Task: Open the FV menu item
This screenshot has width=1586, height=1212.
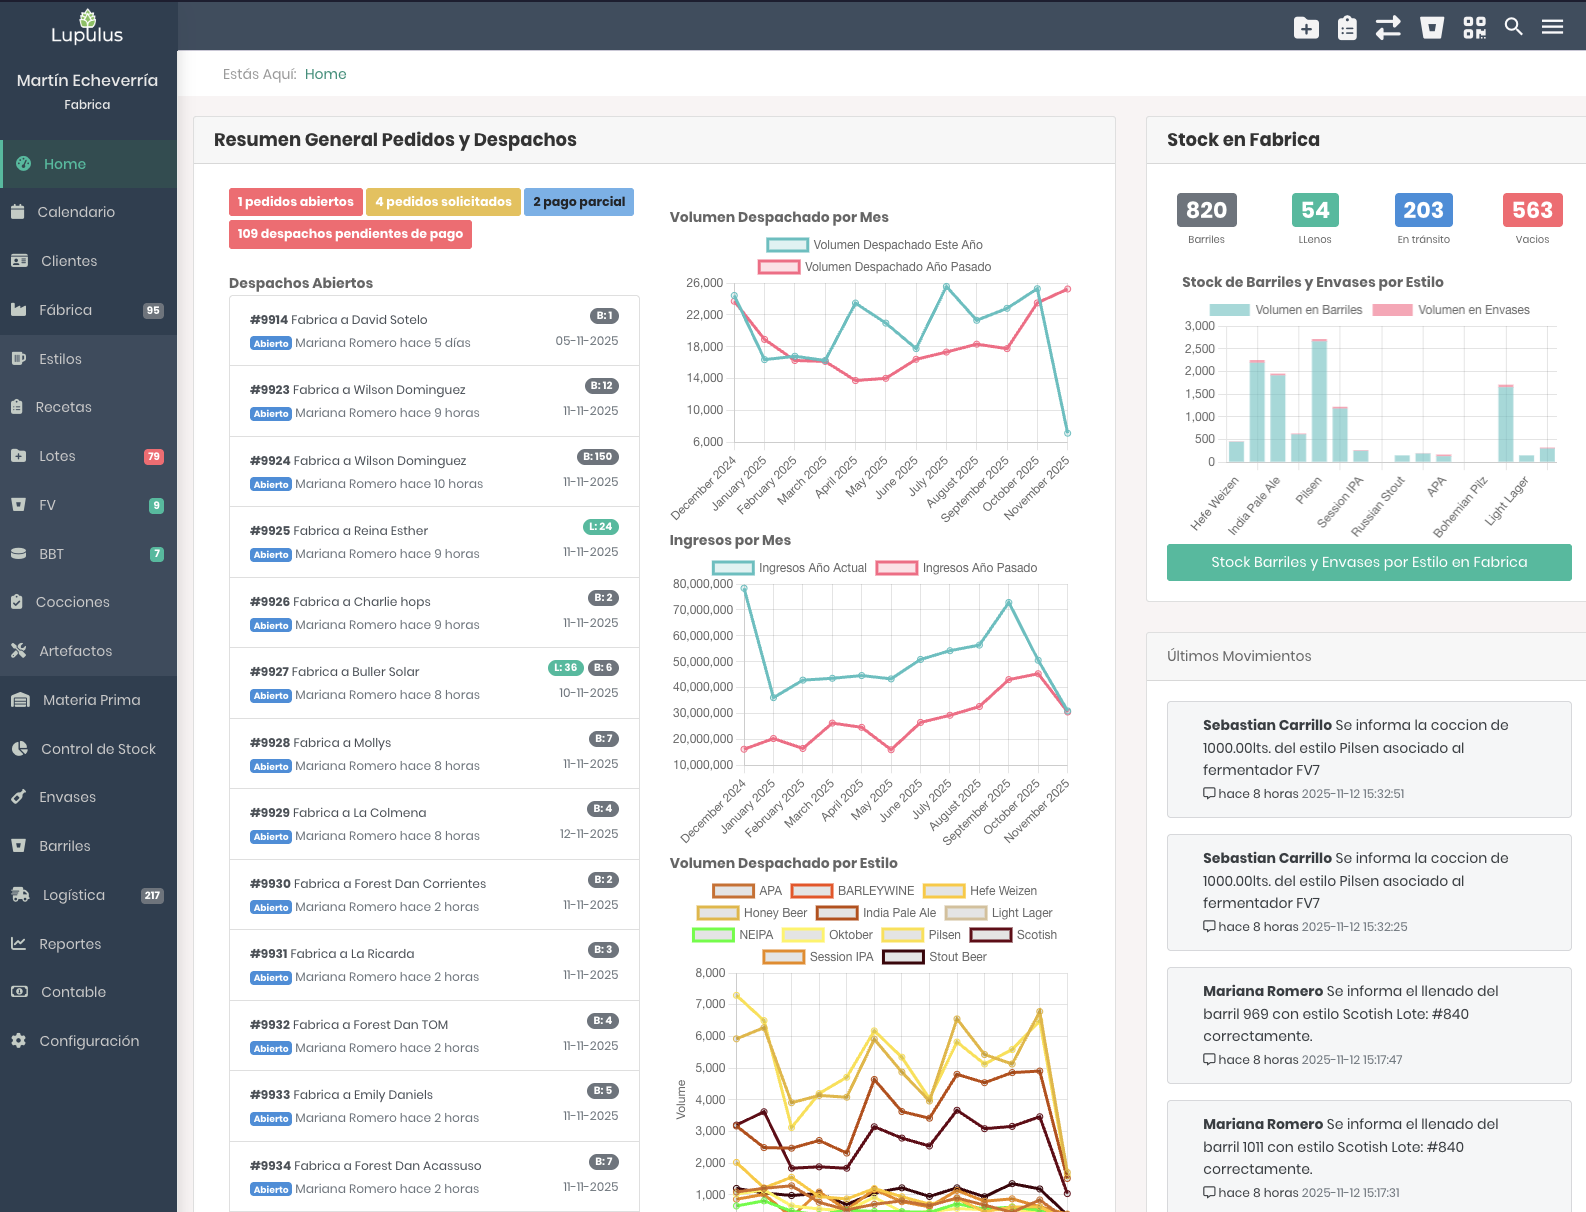Action: pyautogui.click(x=88, y=505)
